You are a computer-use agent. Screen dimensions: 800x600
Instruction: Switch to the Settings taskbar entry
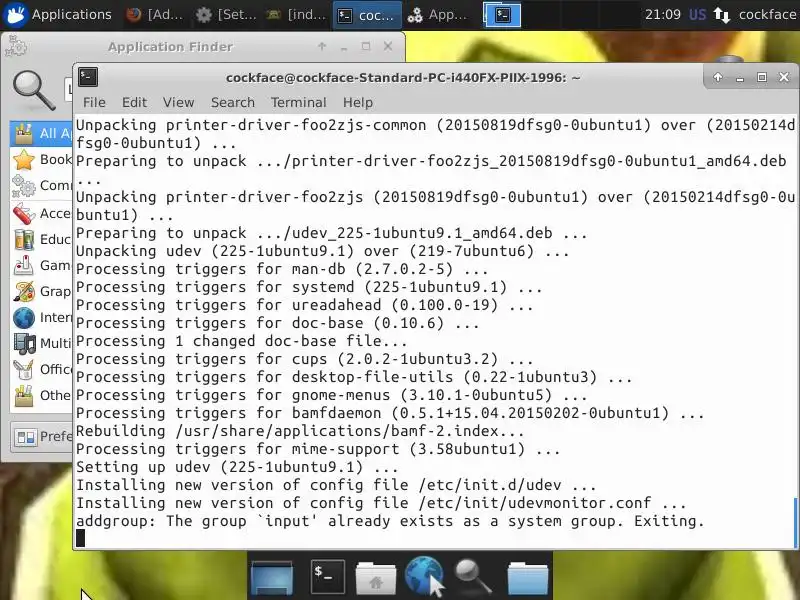(x=227, y=15)
